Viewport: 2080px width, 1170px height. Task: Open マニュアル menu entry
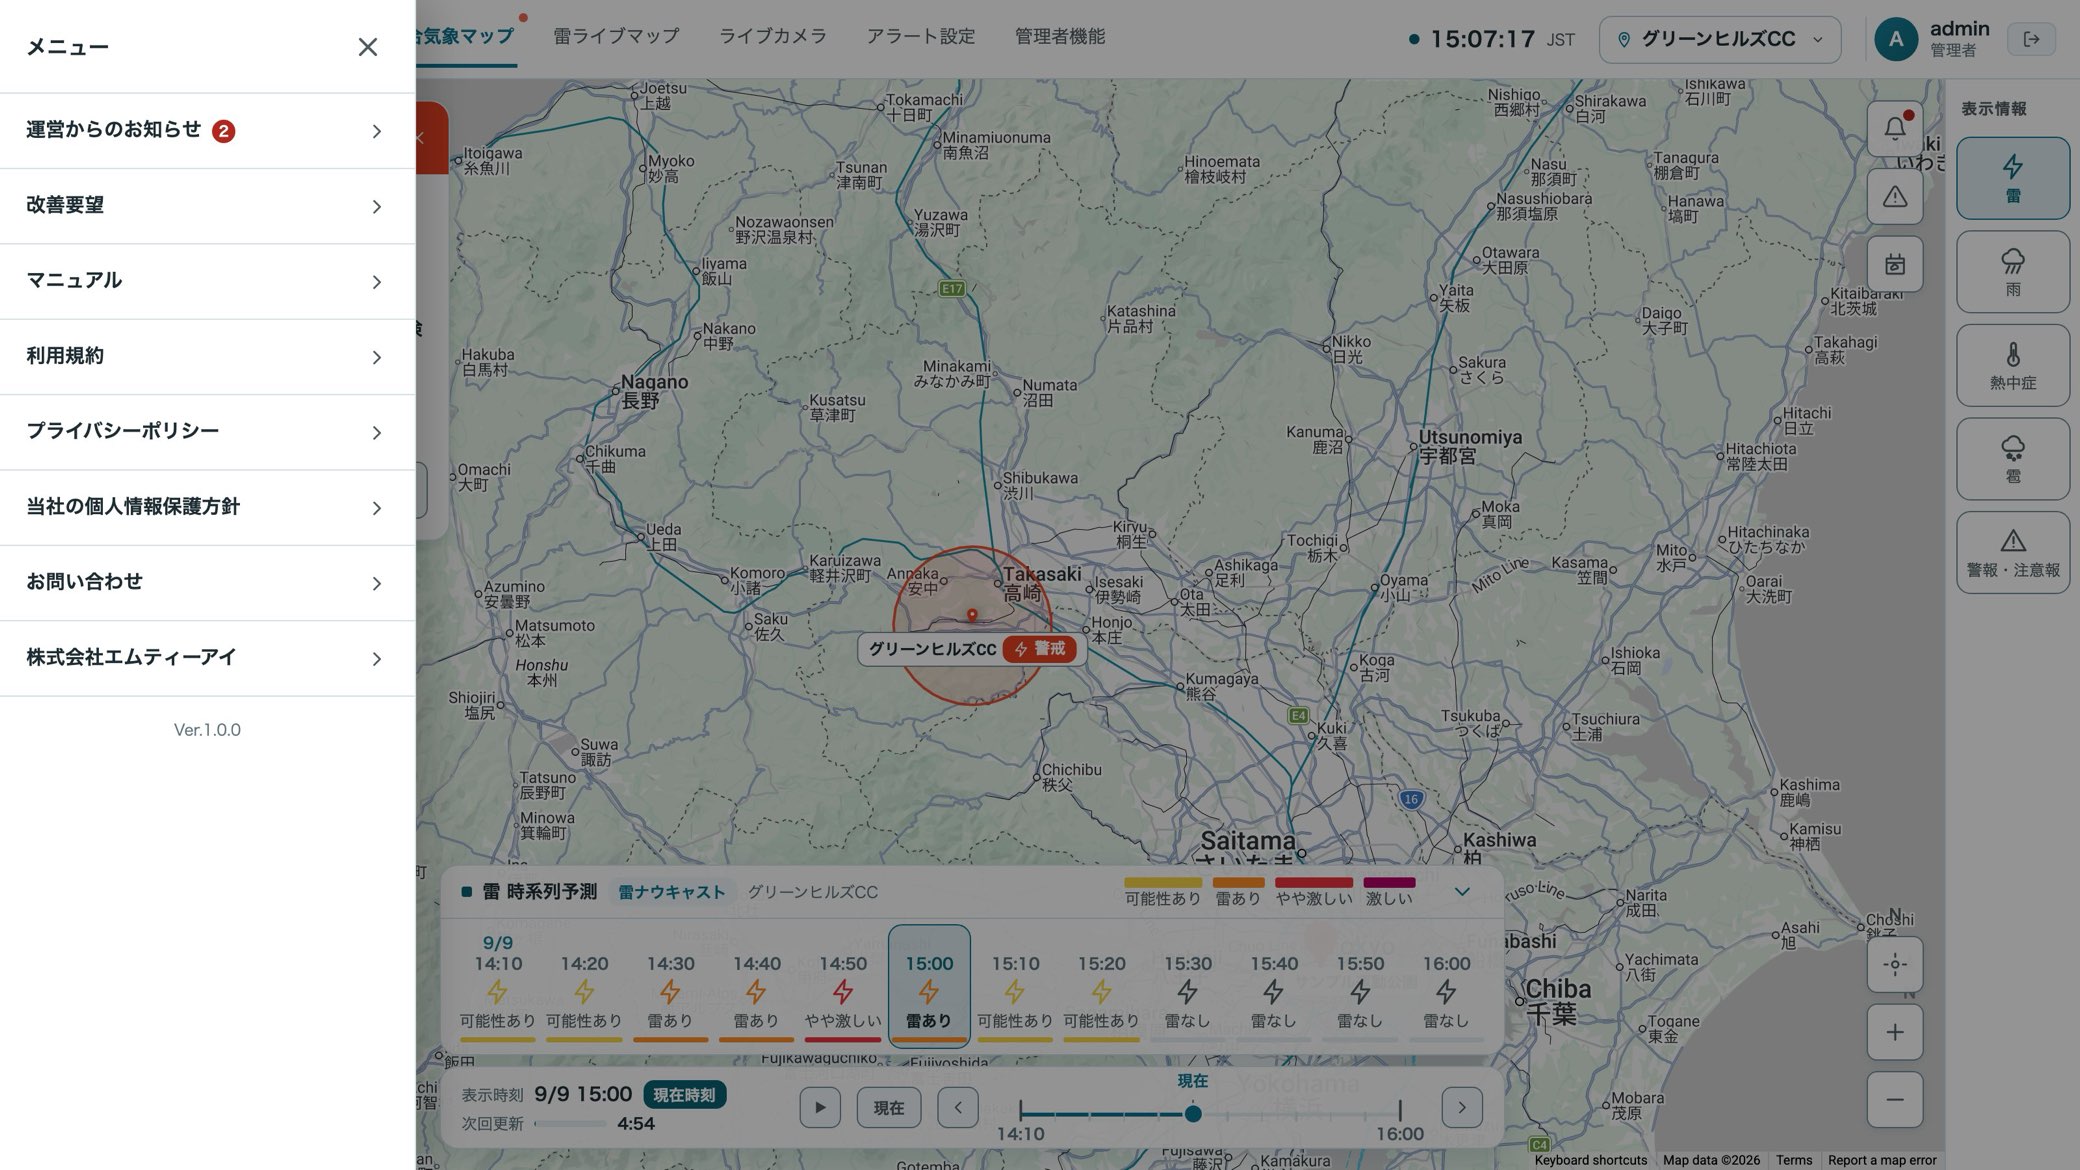click(207, 281)
